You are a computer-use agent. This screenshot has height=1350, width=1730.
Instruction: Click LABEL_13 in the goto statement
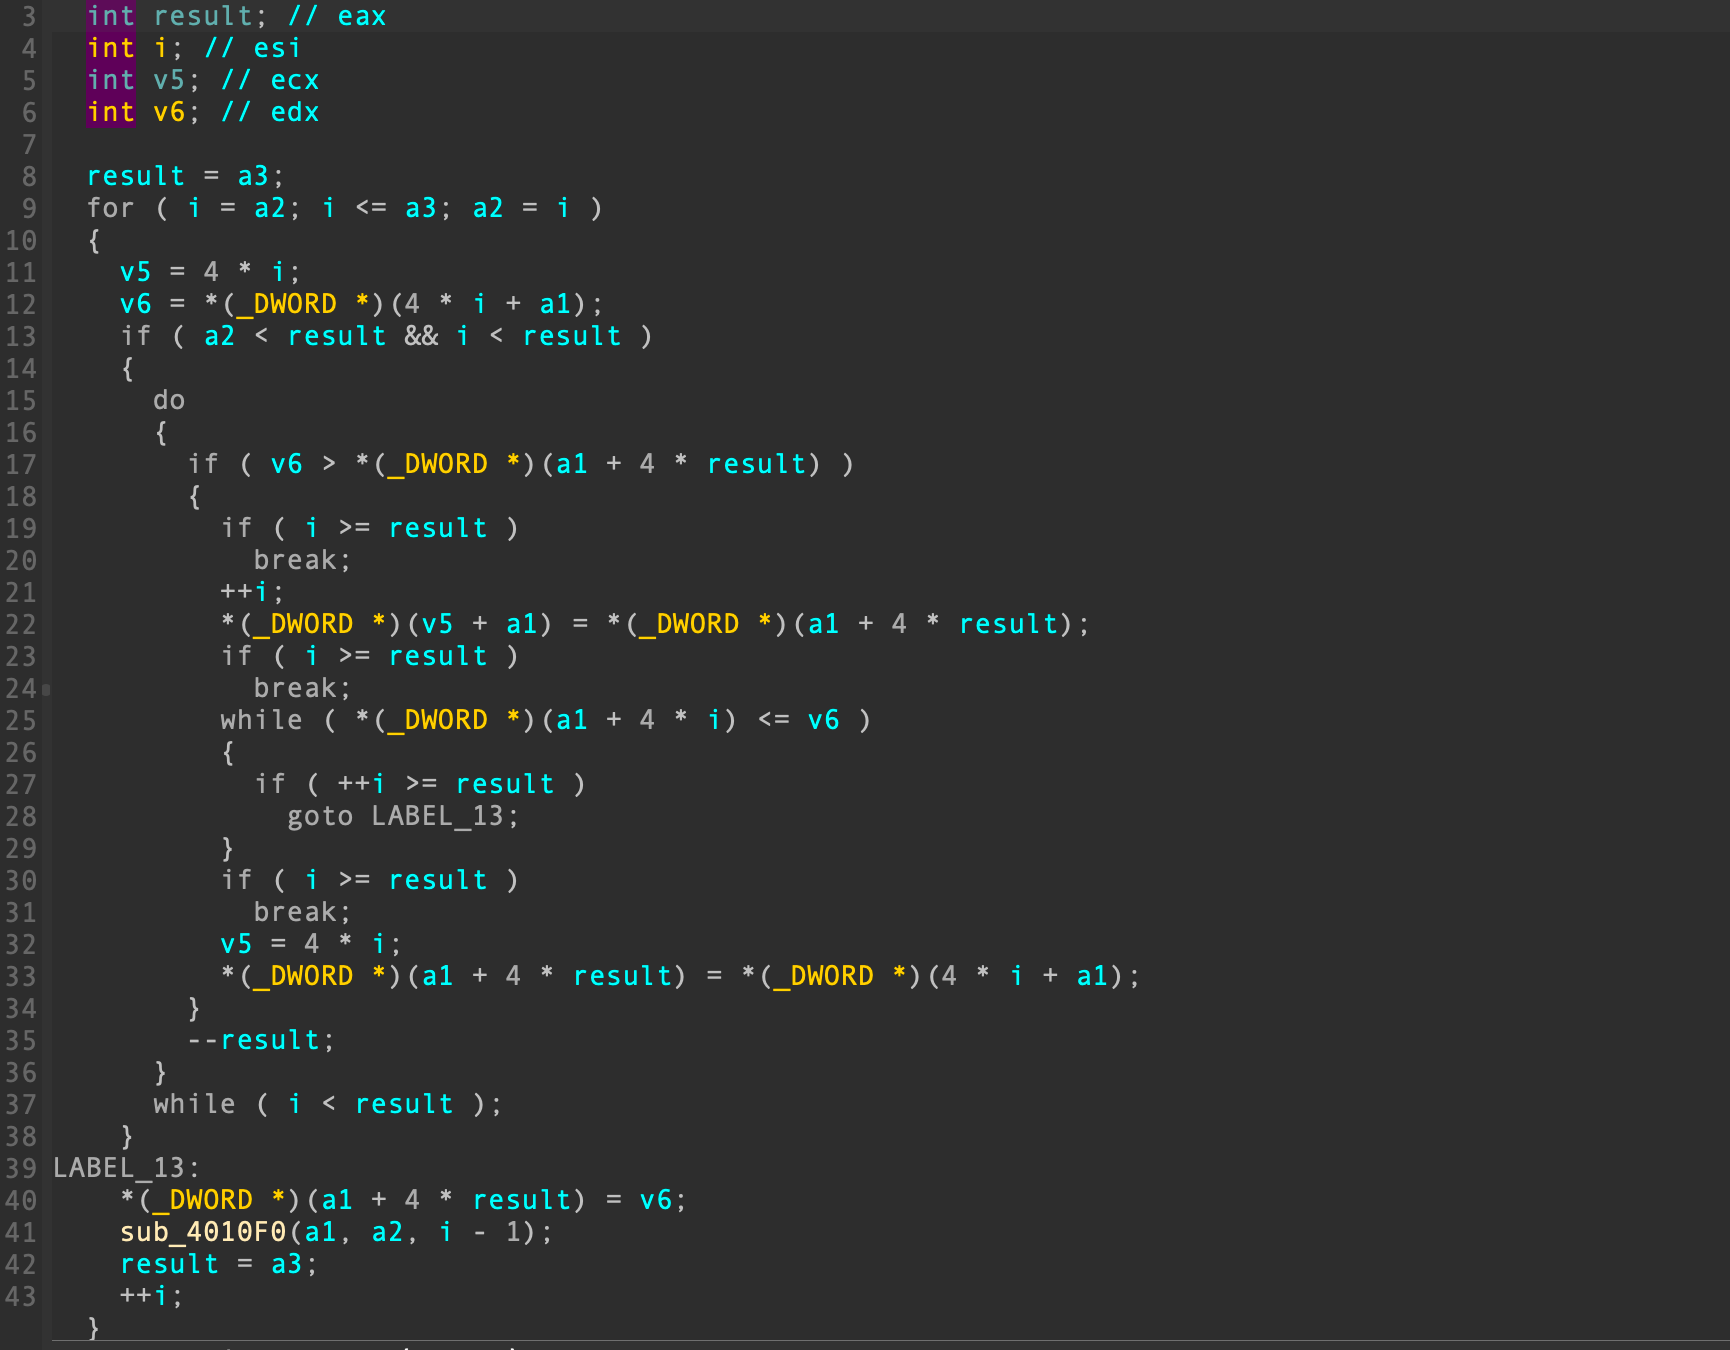click(438, 816)
